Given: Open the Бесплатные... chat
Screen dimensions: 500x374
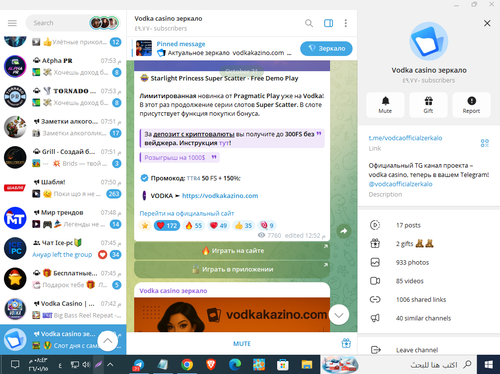Looking at the screenshot, I should tap(63, 279).
